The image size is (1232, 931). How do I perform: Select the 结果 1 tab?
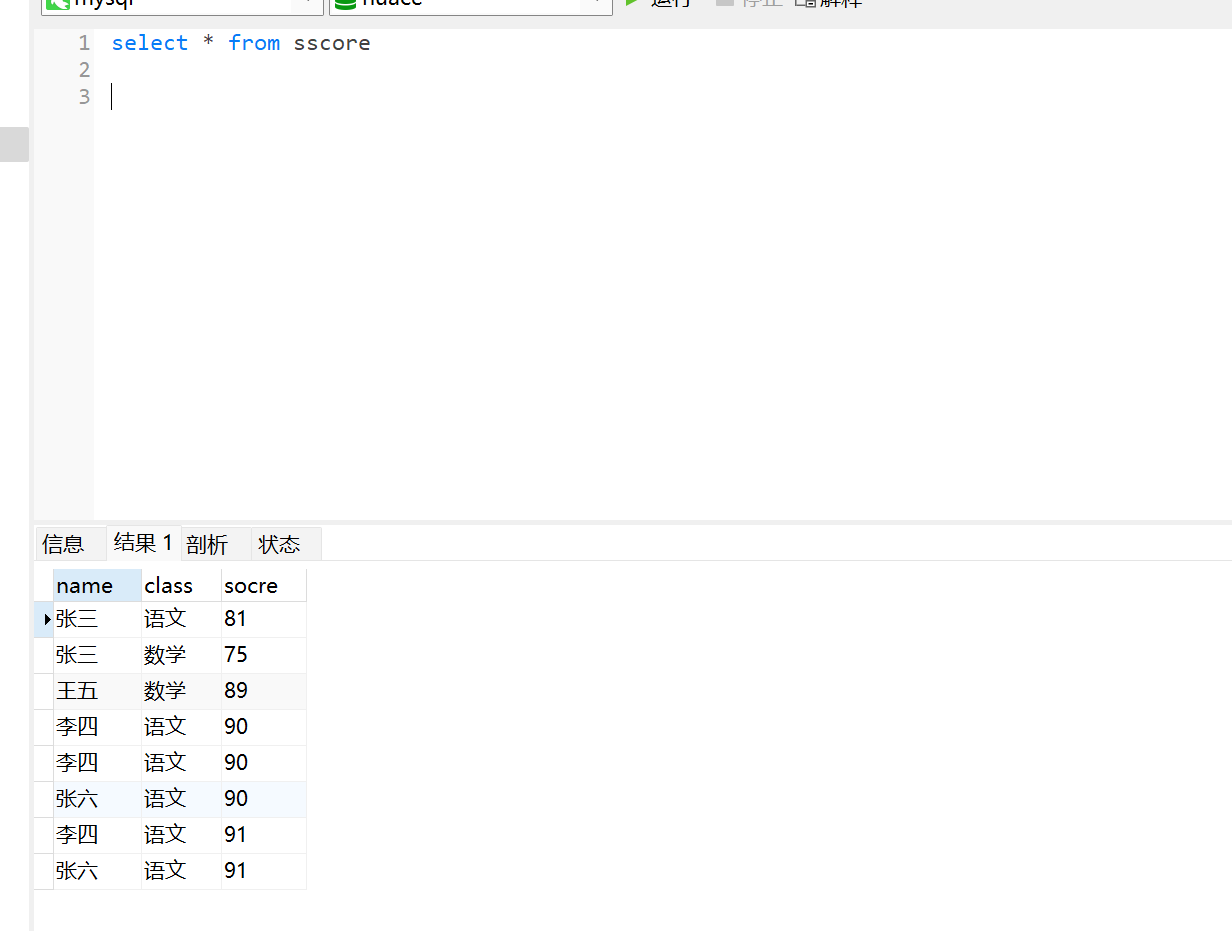(x=144, y=543)
